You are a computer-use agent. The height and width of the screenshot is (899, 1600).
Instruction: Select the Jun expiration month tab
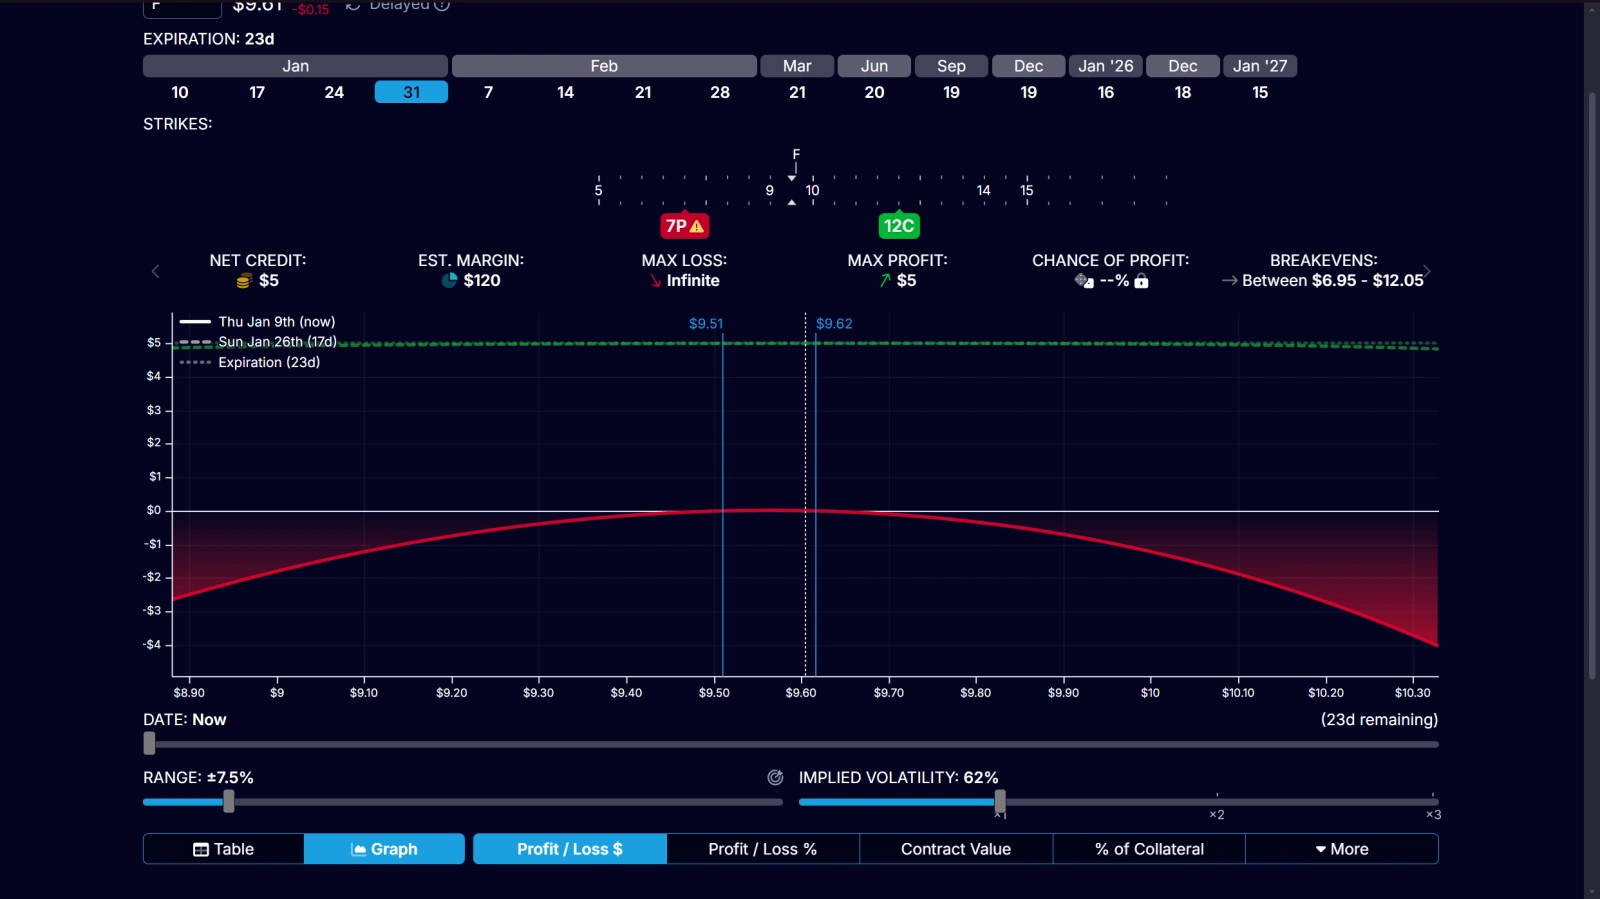[x=875, y=66]
